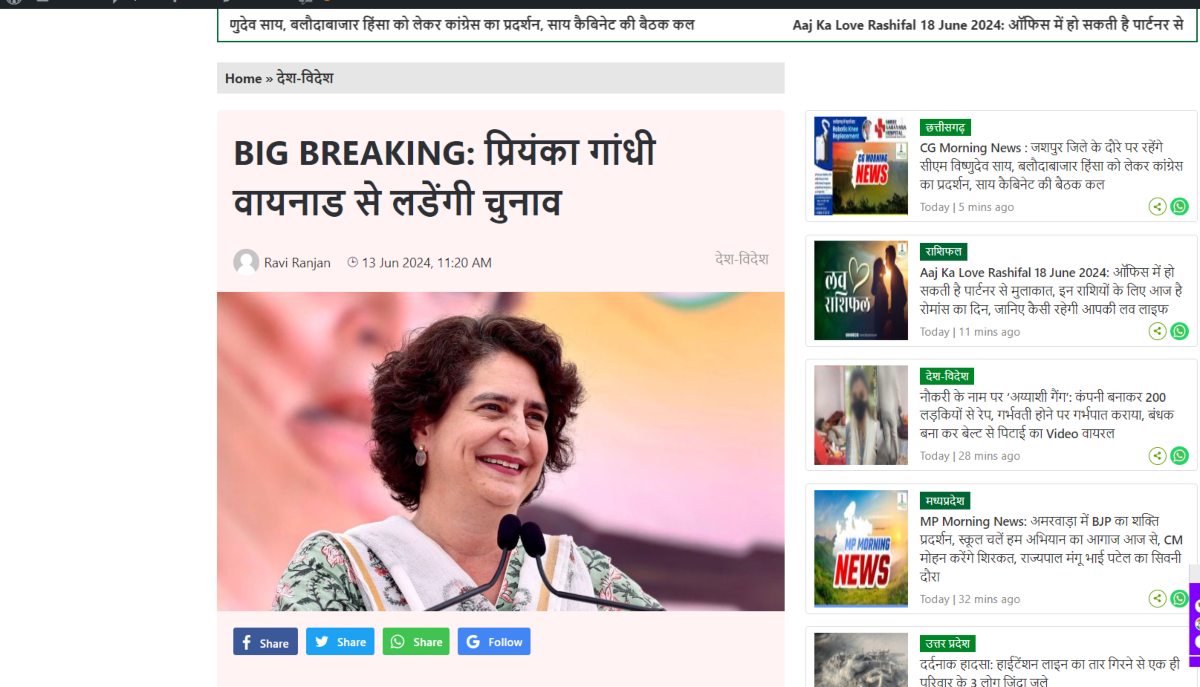Click WhatsApp icon on CG Morning News card
1200x687 pixels.
pyautogui.click(x=1180, y=207)
